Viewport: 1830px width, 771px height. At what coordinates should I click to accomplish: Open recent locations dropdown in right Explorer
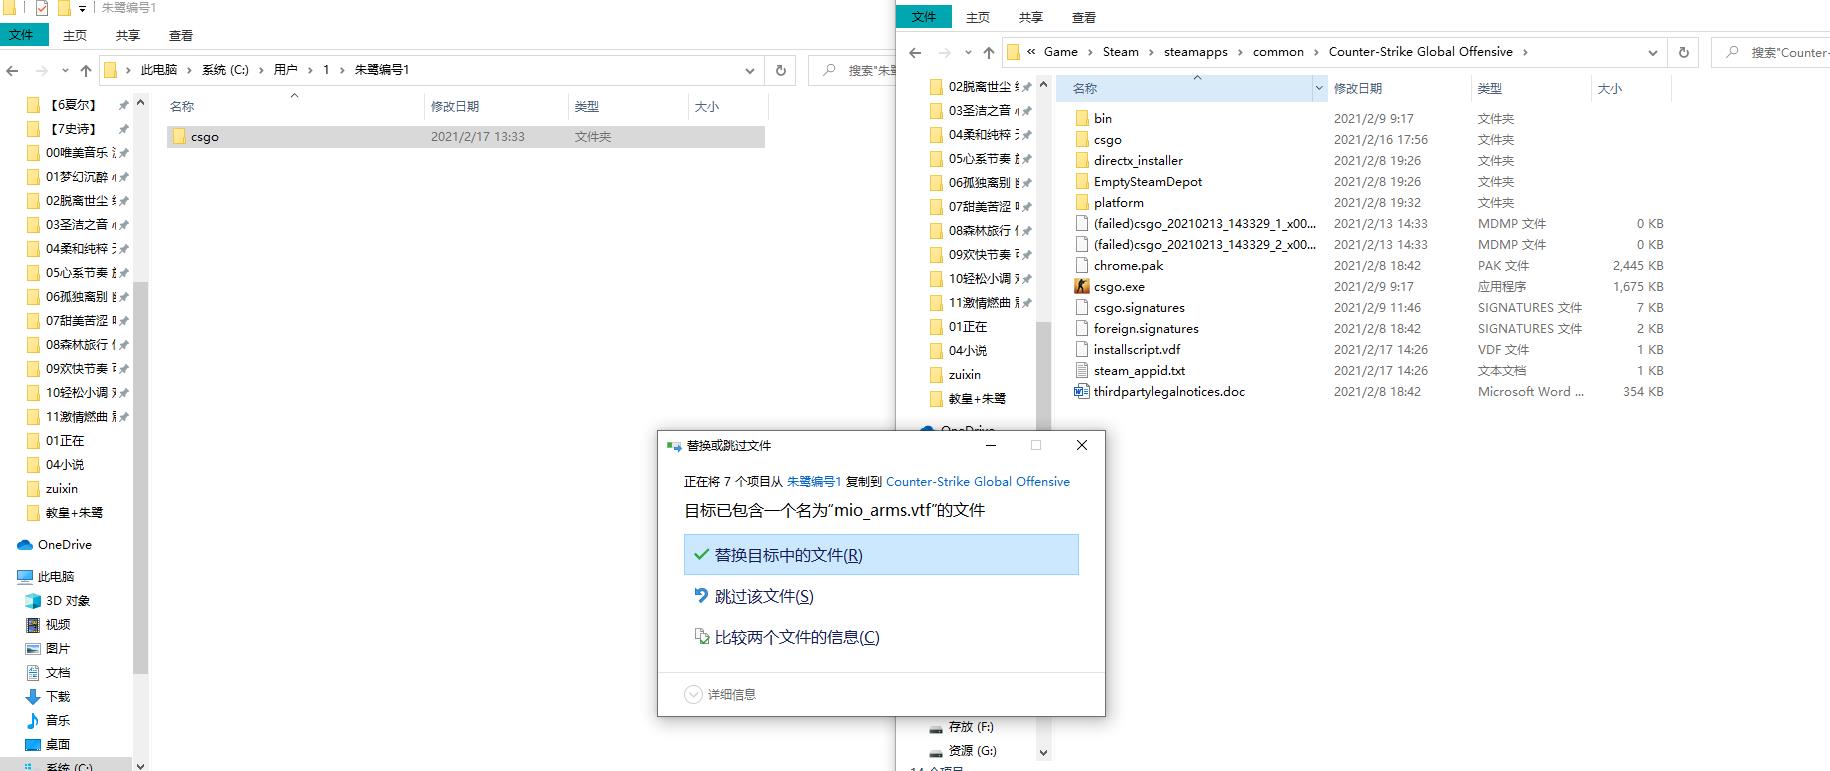point(968,52)
